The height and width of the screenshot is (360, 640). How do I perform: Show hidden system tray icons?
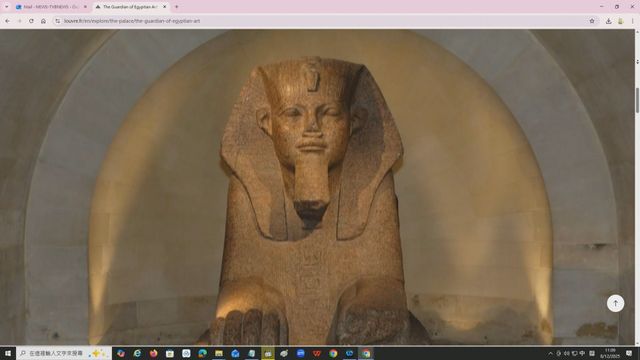click(551, 353)
